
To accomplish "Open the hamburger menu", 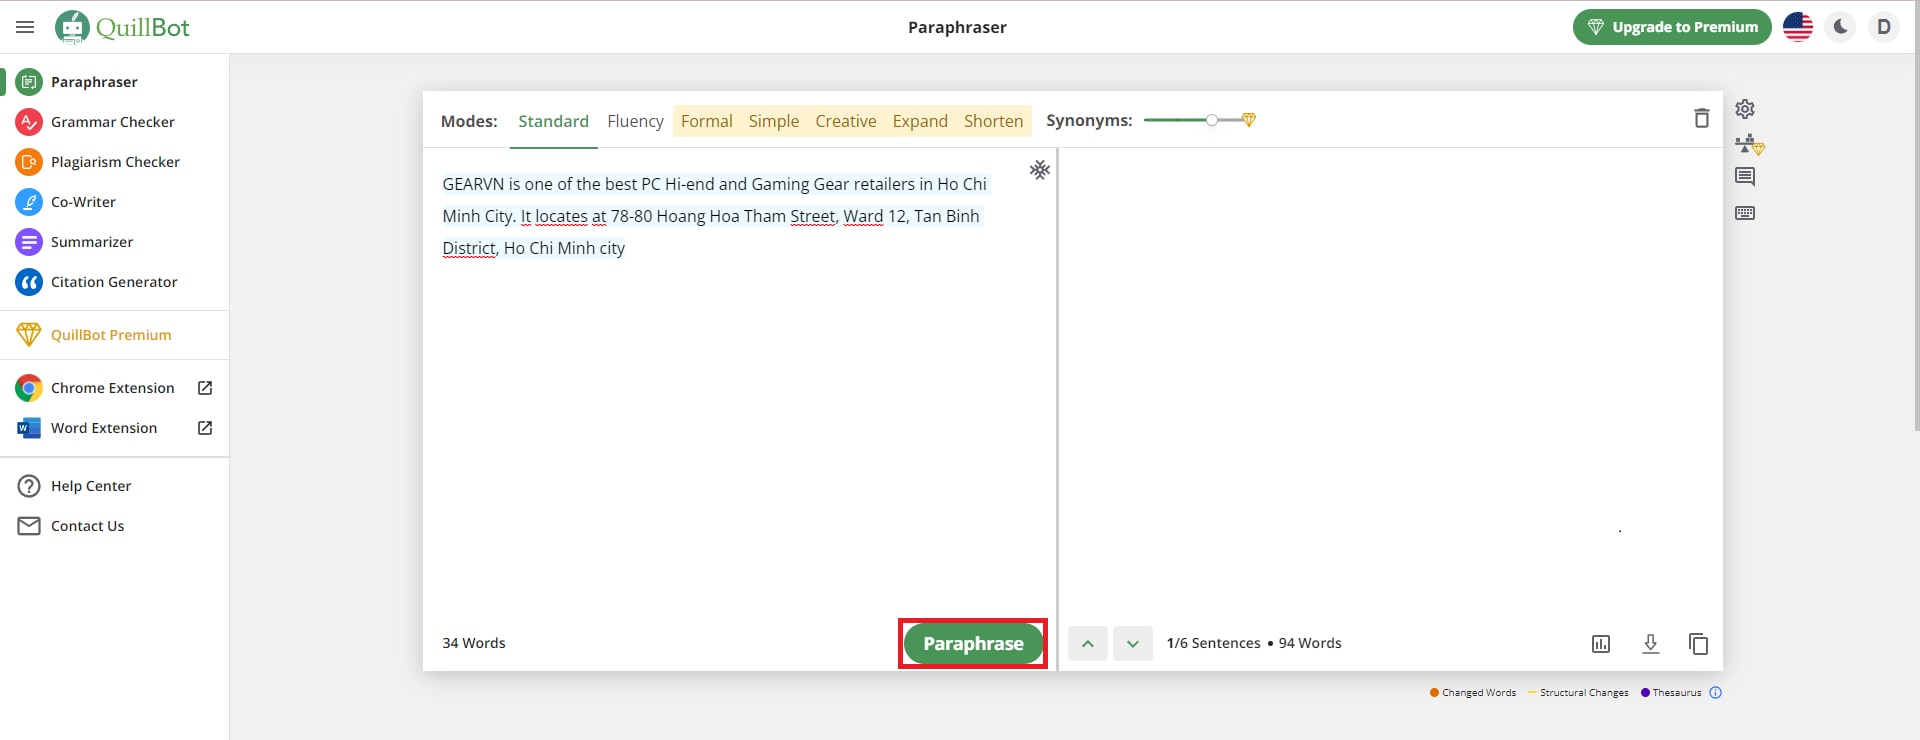I will click(x=25, y=27).
